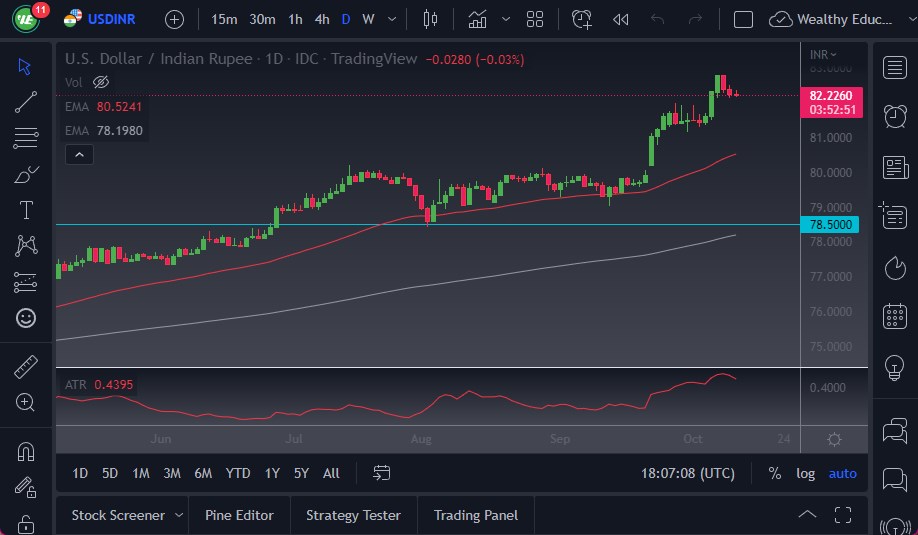This screenshot has height=535, width=918.
Task: Click the USDINR symbol search button
Action: point(105,19)
